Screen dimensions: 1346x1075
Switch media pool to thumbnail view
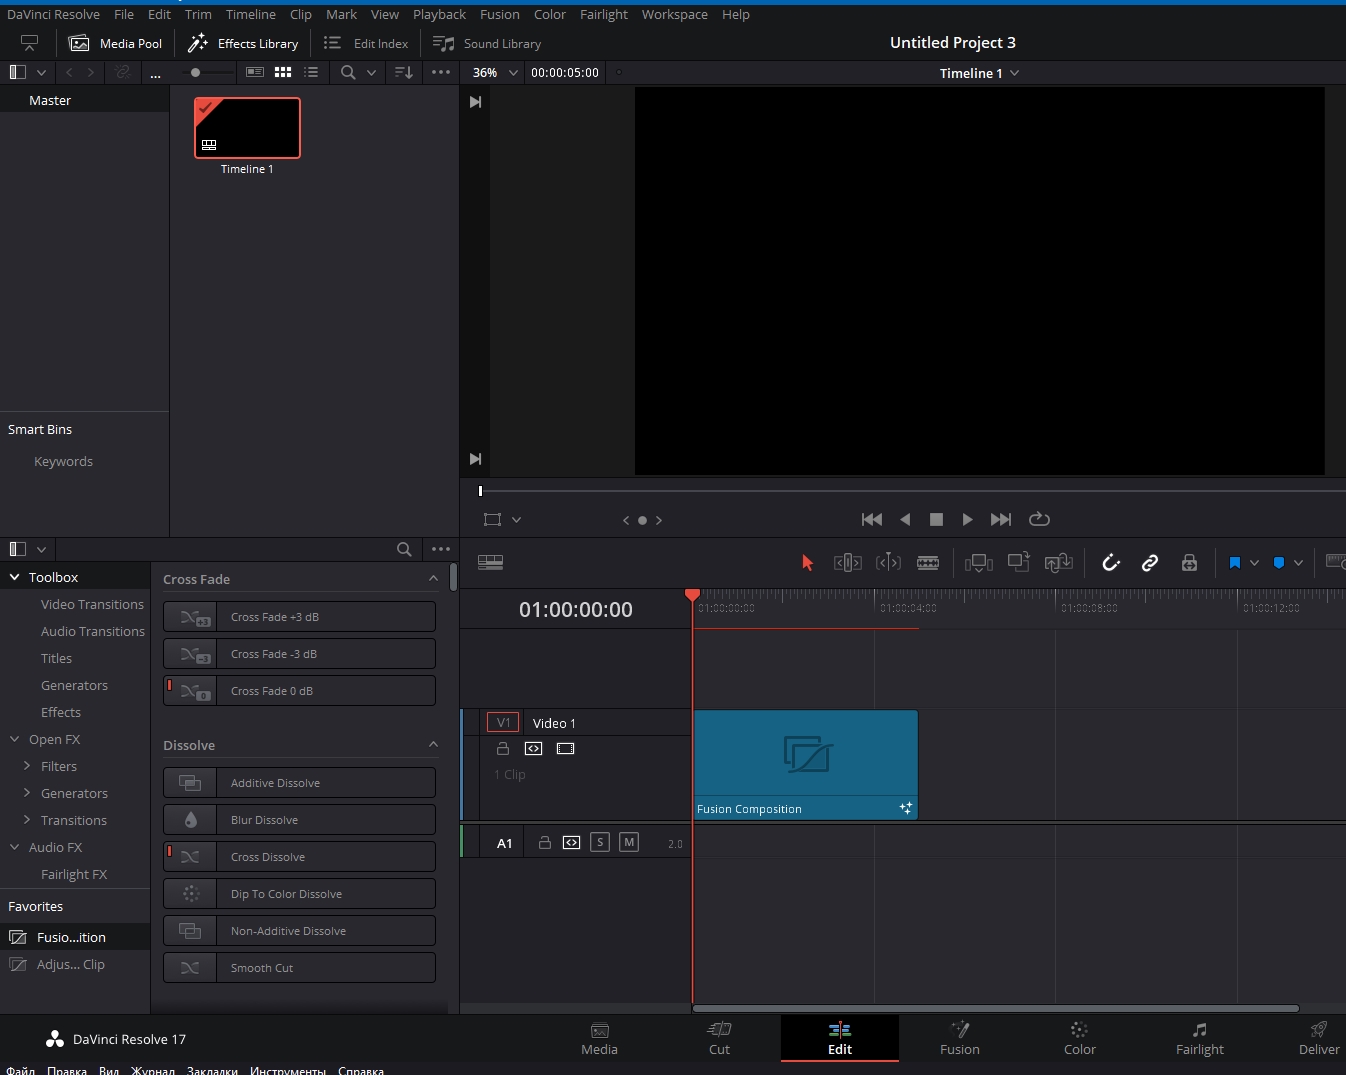[x=283, y=72]
